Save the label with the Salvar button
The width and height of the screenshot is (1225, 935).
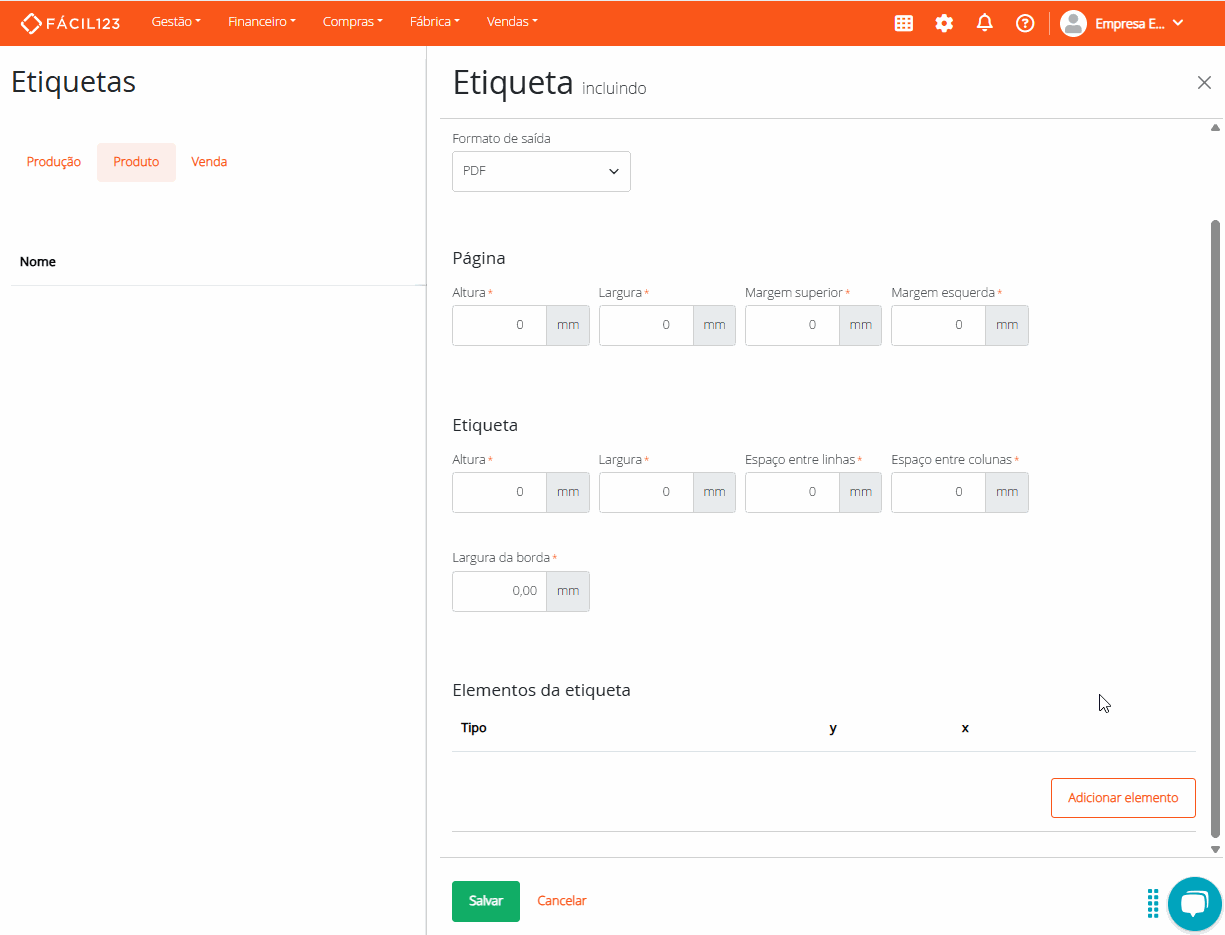point(485,900)
